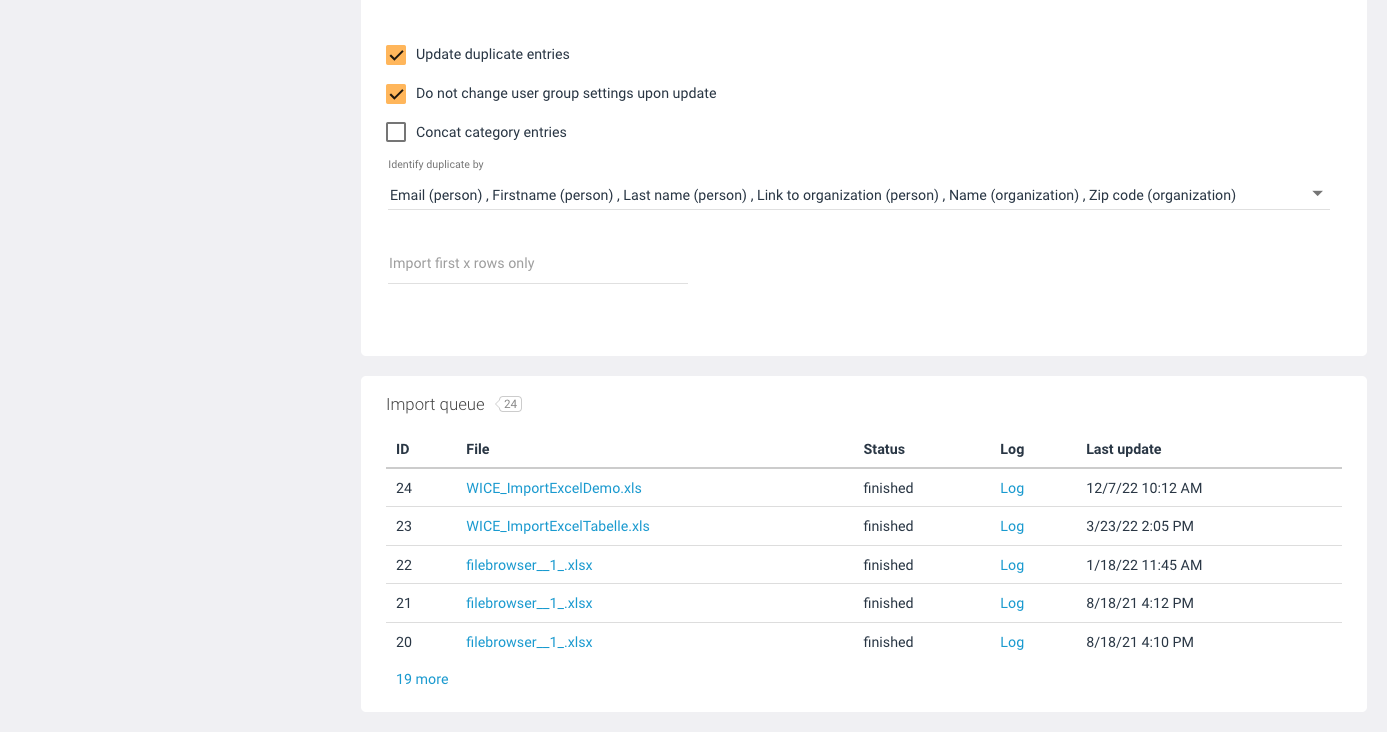Click the Status column header
The width and height of the screenshot is (1387, 732).
(884, 449)
